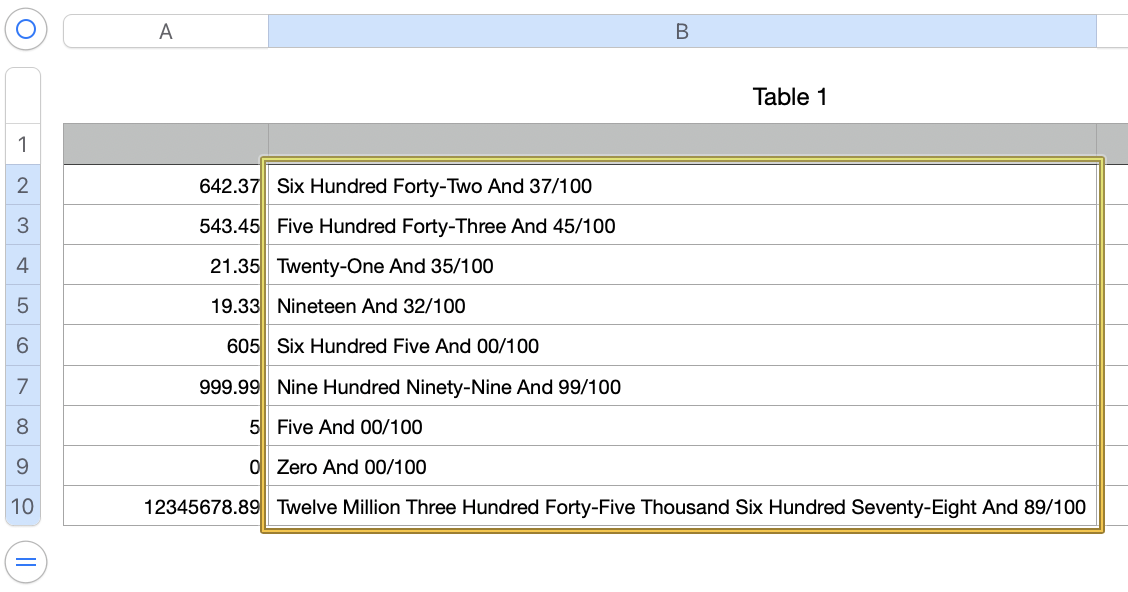Select 'Nineteen And 32/100' cell

click(x=682, y=306)
